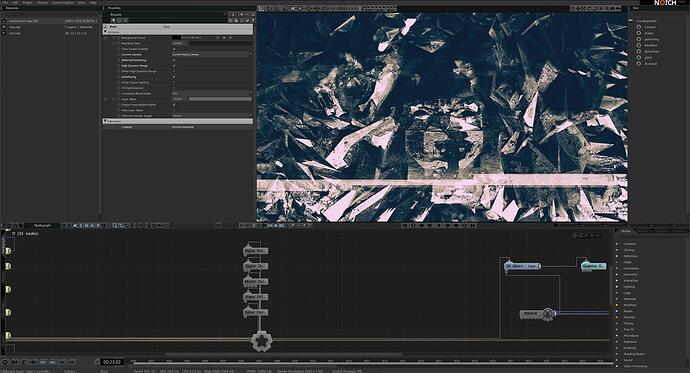Click the Nodegraph panel label

coord(43,226)
